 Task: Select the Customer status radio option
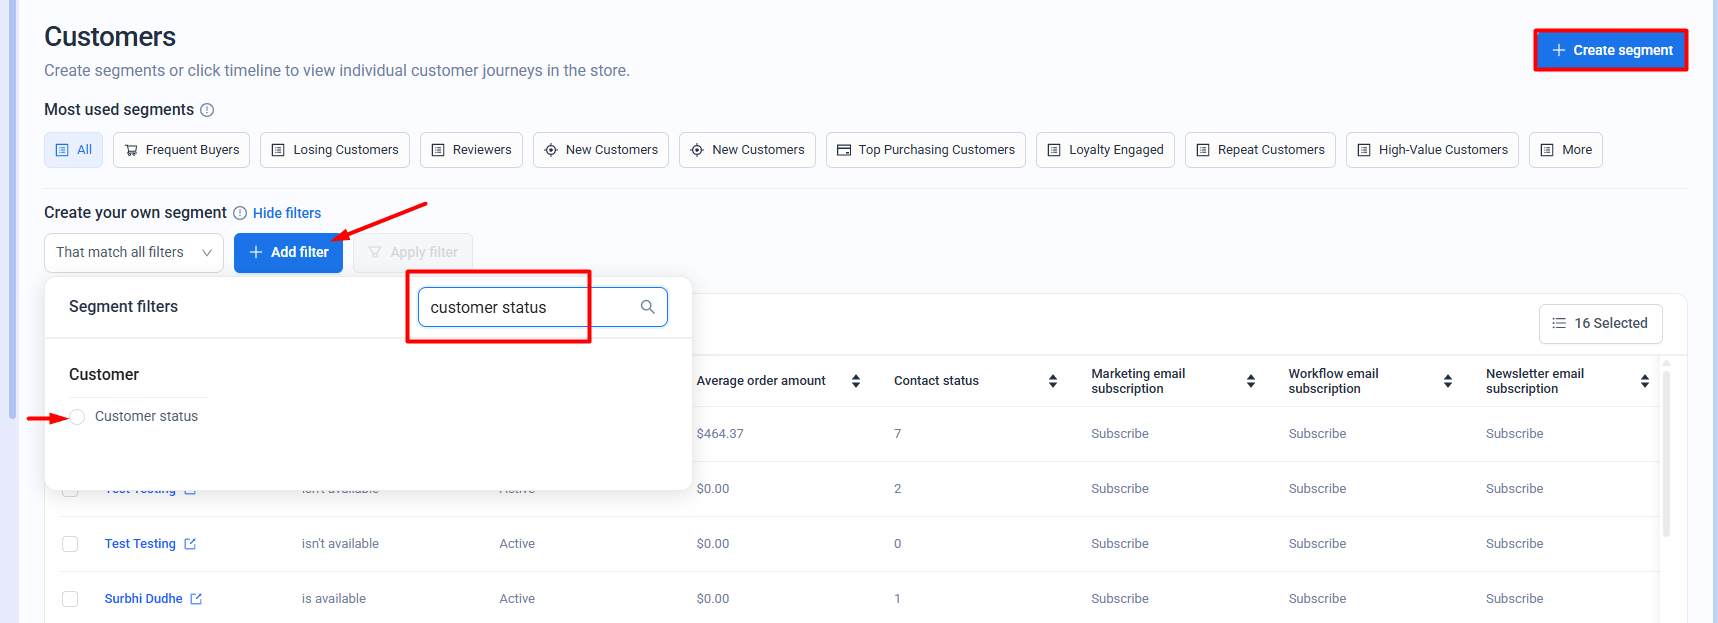pos(77,417)
